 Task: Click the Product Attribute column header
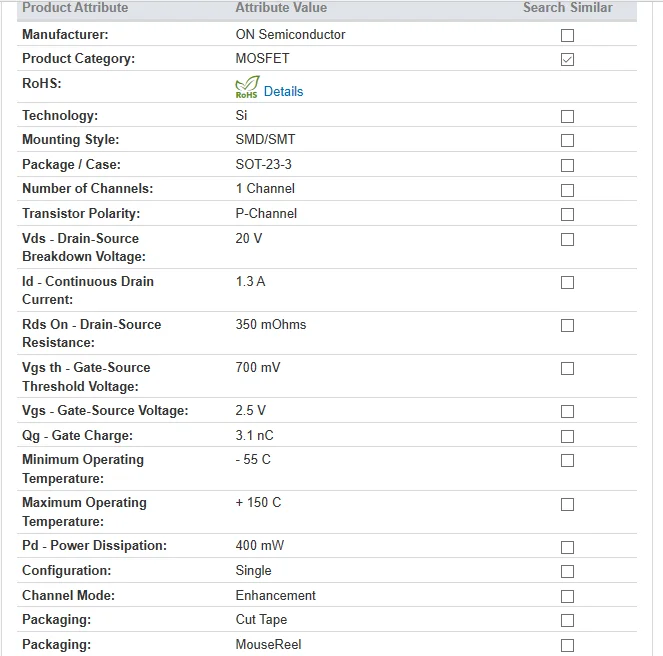75,8
